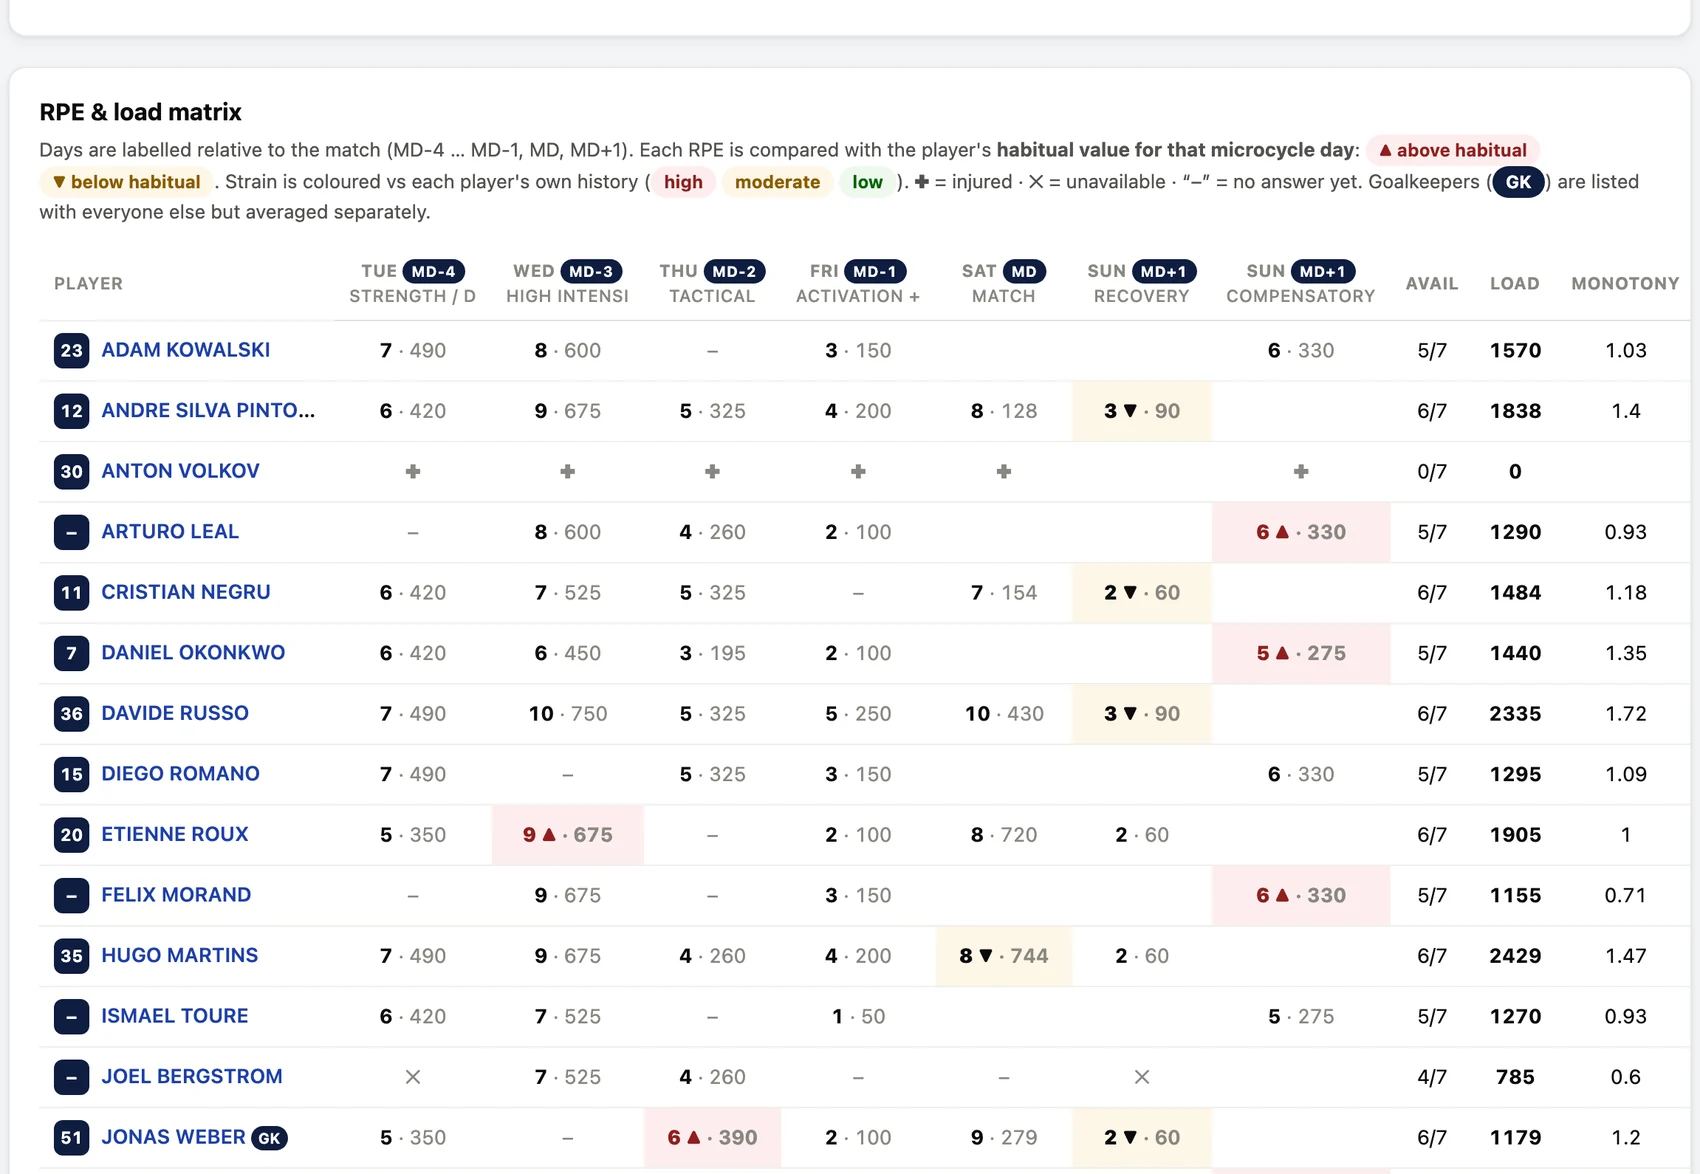This screenshot has width=1700, height=1174.
Task: Click jersey number 23 badge
Action: tap(71, 350)
